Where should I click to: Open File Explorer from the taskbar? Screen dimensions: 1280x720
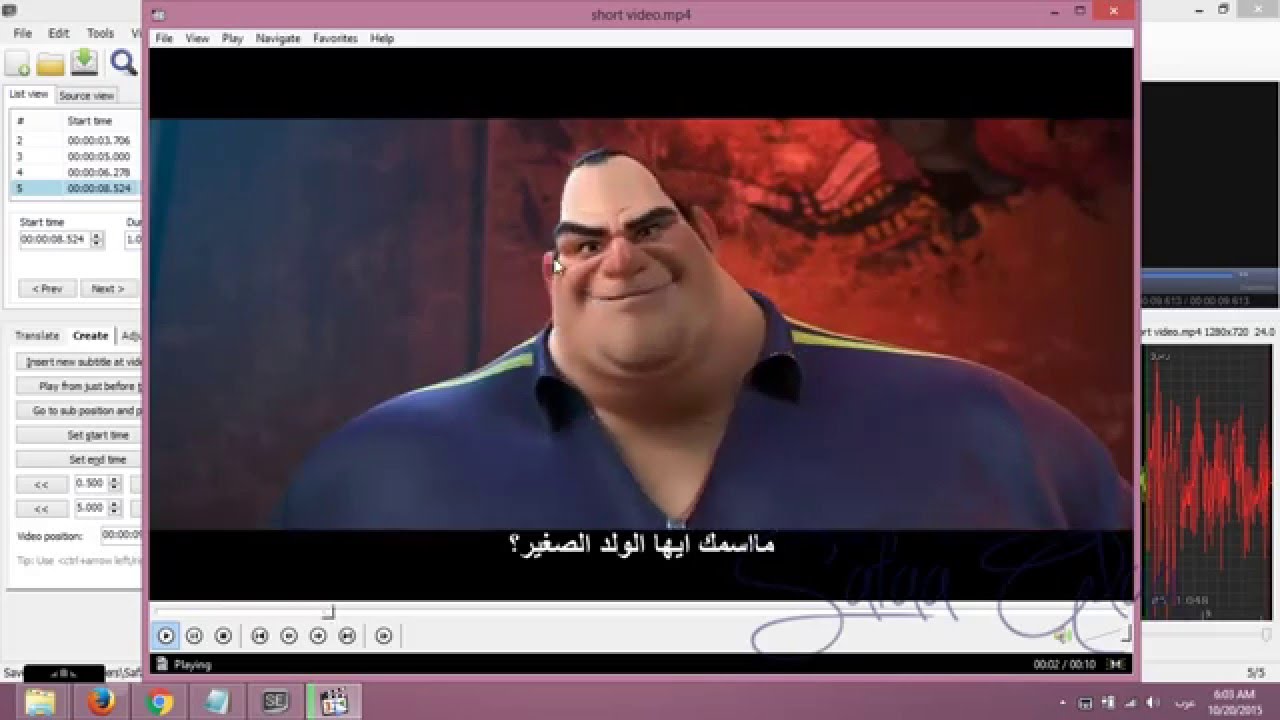39,702
